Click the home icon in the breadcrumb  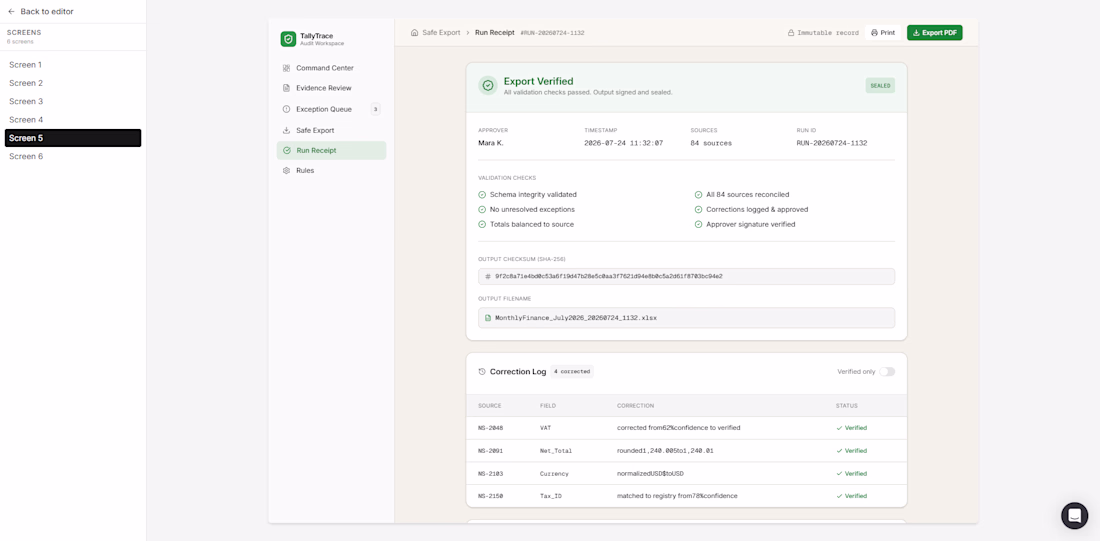point(415,33)
